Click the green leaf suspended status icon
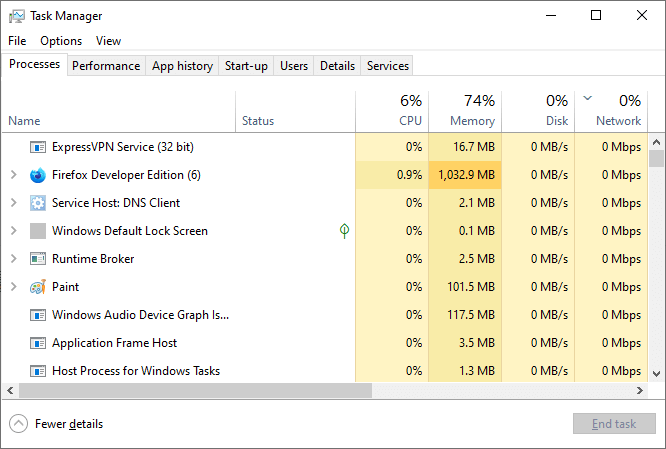The image size is (666, 449). pyautogui.click(x=344, y=231)
